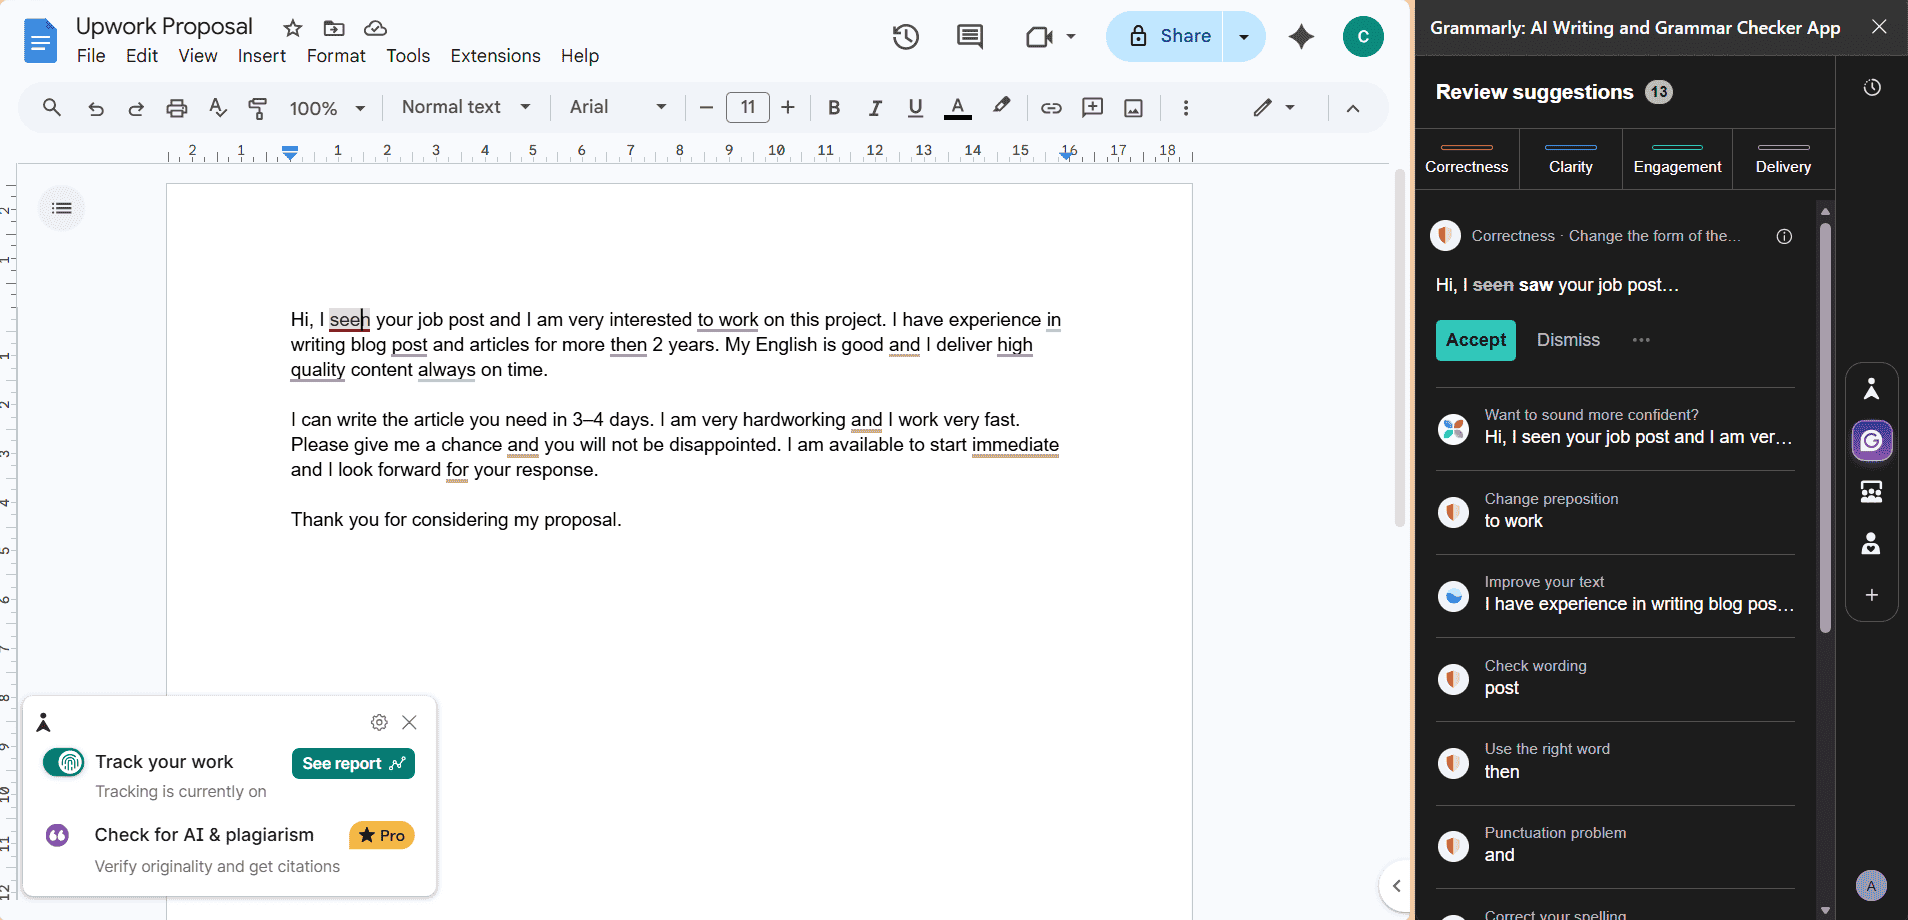1908x920 pixels.
Task: Open tracking popup settings gear
Action: [x=379, y=722]
